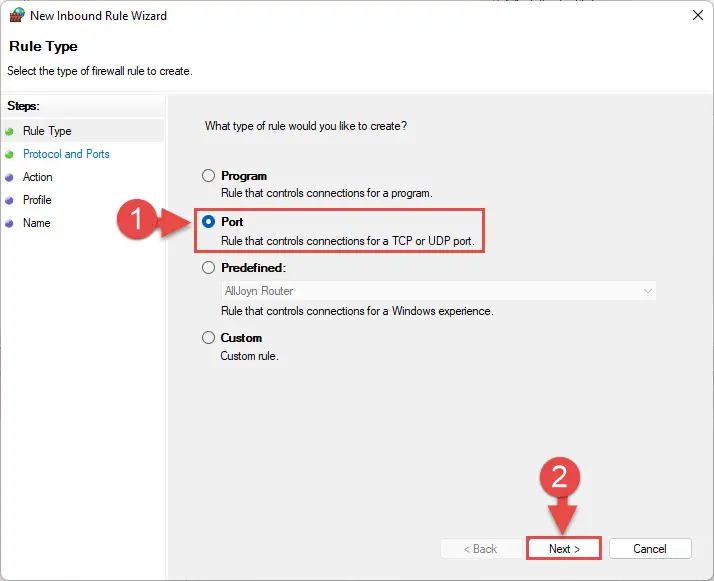714x581 pixels.
Task: Click the disabled Back button
Action: [481, 549]
